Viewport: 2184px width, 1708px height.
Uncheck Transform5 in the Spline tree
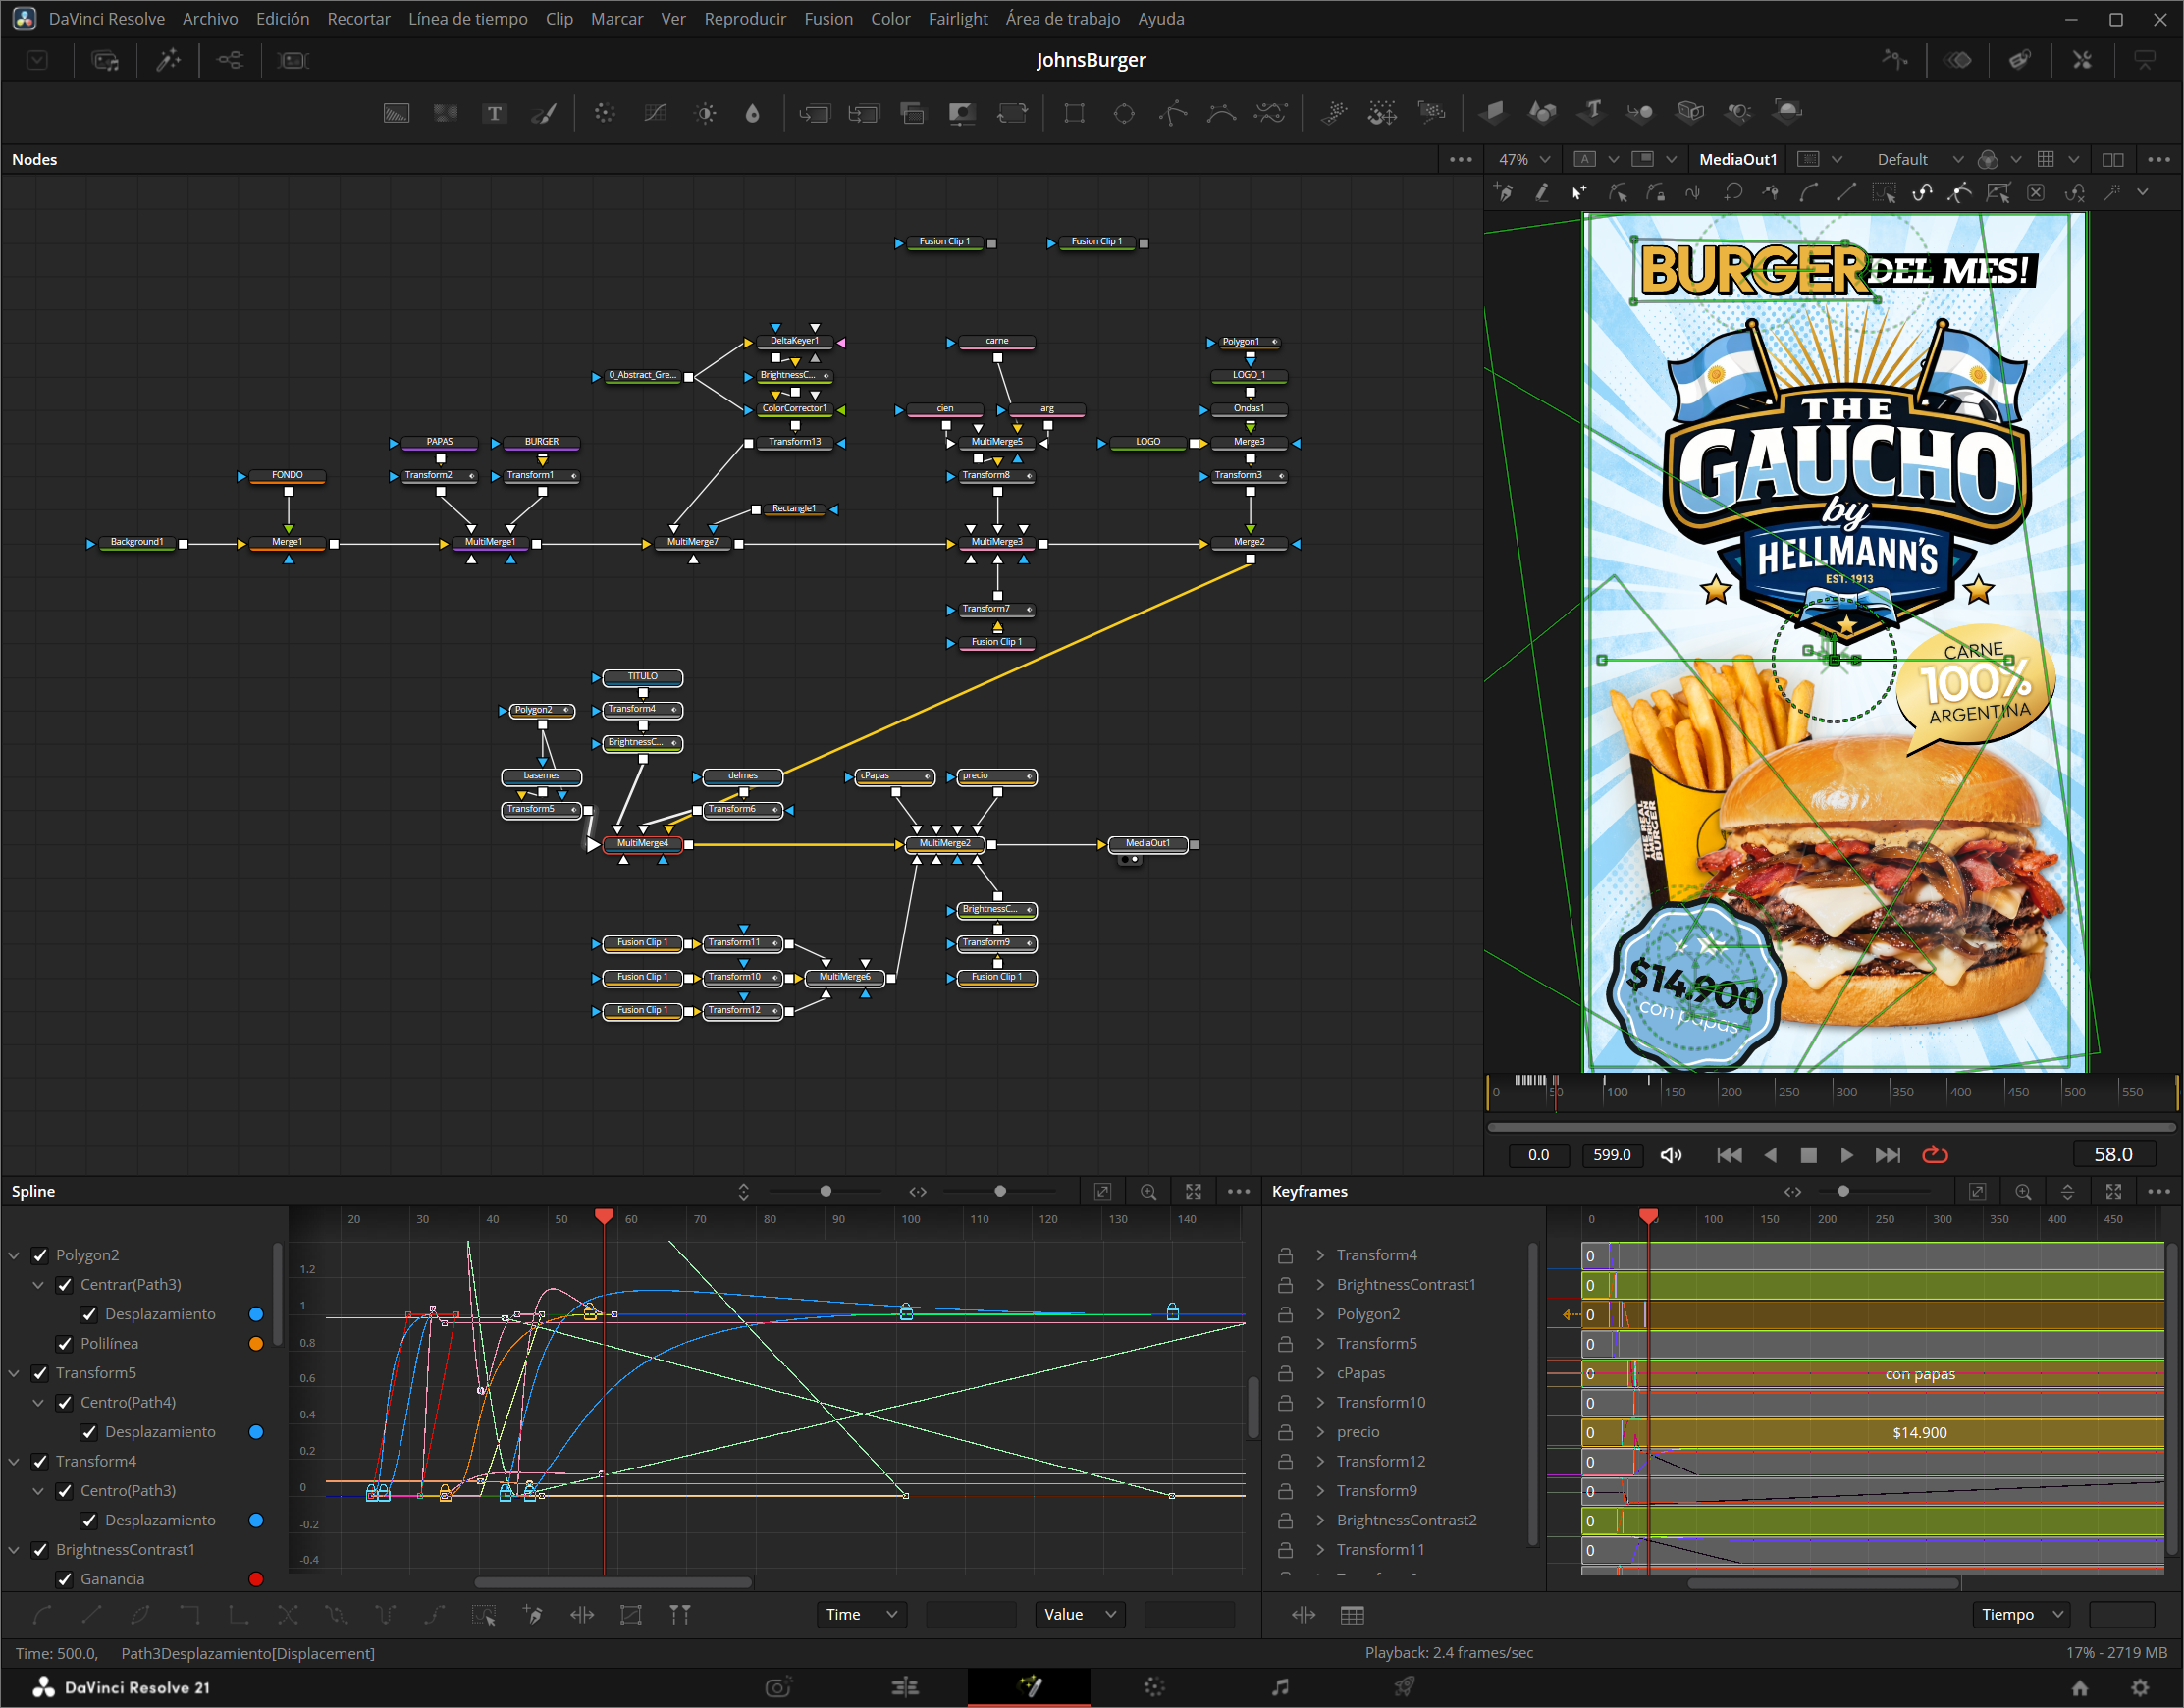click(40, 1373)
